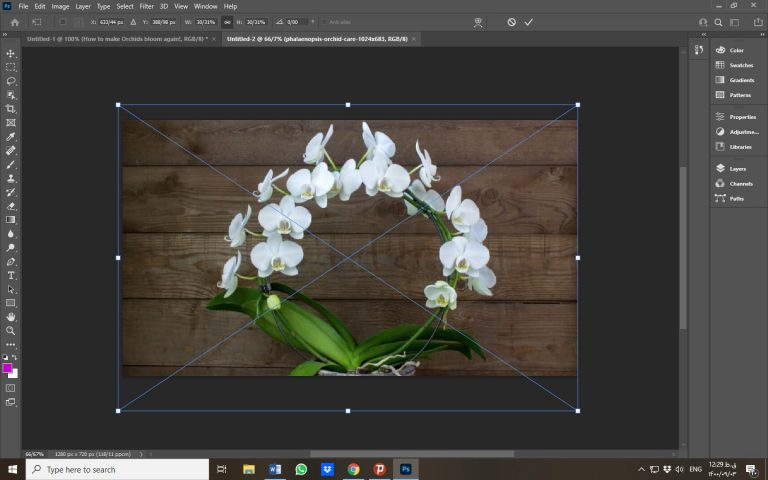
Task: Open the Color panel
Action: pos(739,50)
